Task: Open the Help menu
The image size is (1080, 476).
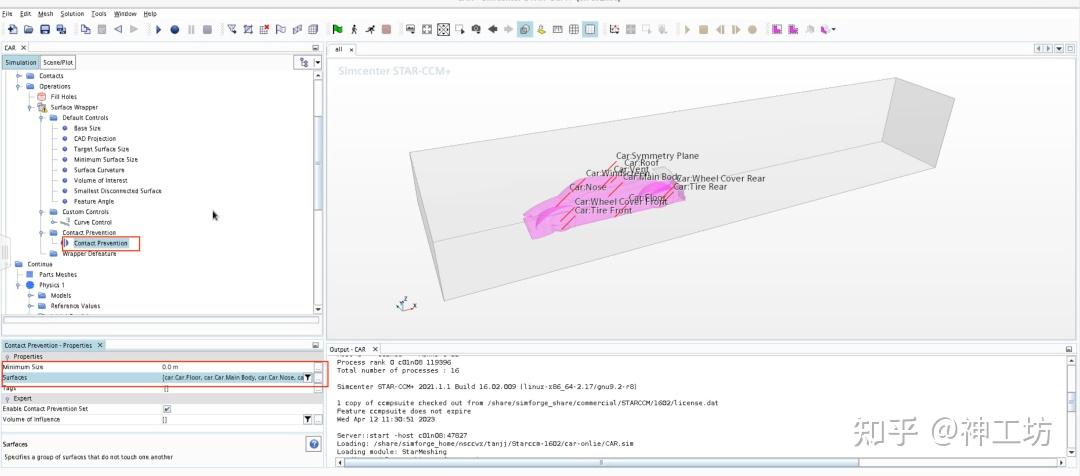Action: (x=150, y=14)
